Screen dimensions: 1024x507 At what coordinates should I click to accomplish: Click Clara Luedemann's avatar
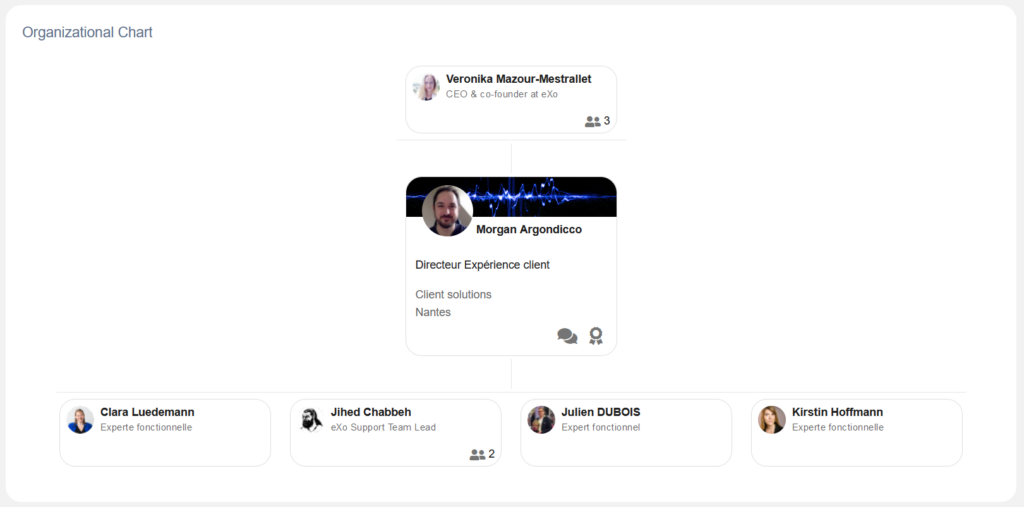(x=80, y=420)
